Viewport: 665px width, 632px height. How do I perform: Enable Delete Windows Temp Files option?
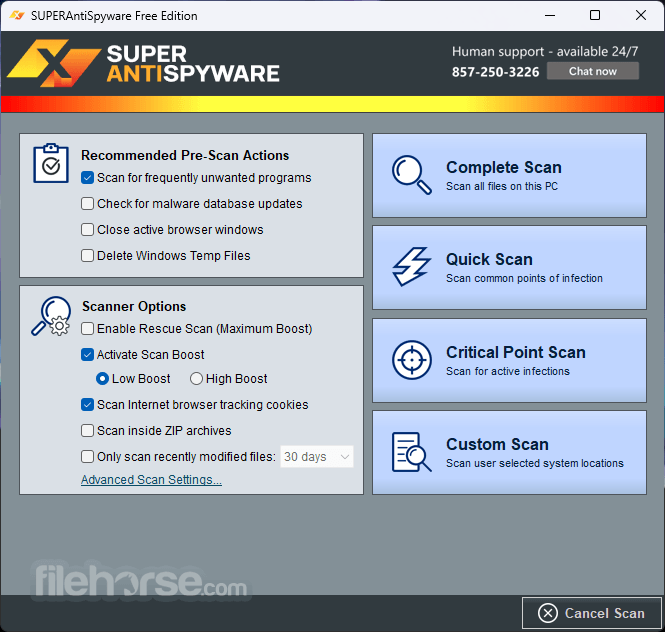click(87, 256)
